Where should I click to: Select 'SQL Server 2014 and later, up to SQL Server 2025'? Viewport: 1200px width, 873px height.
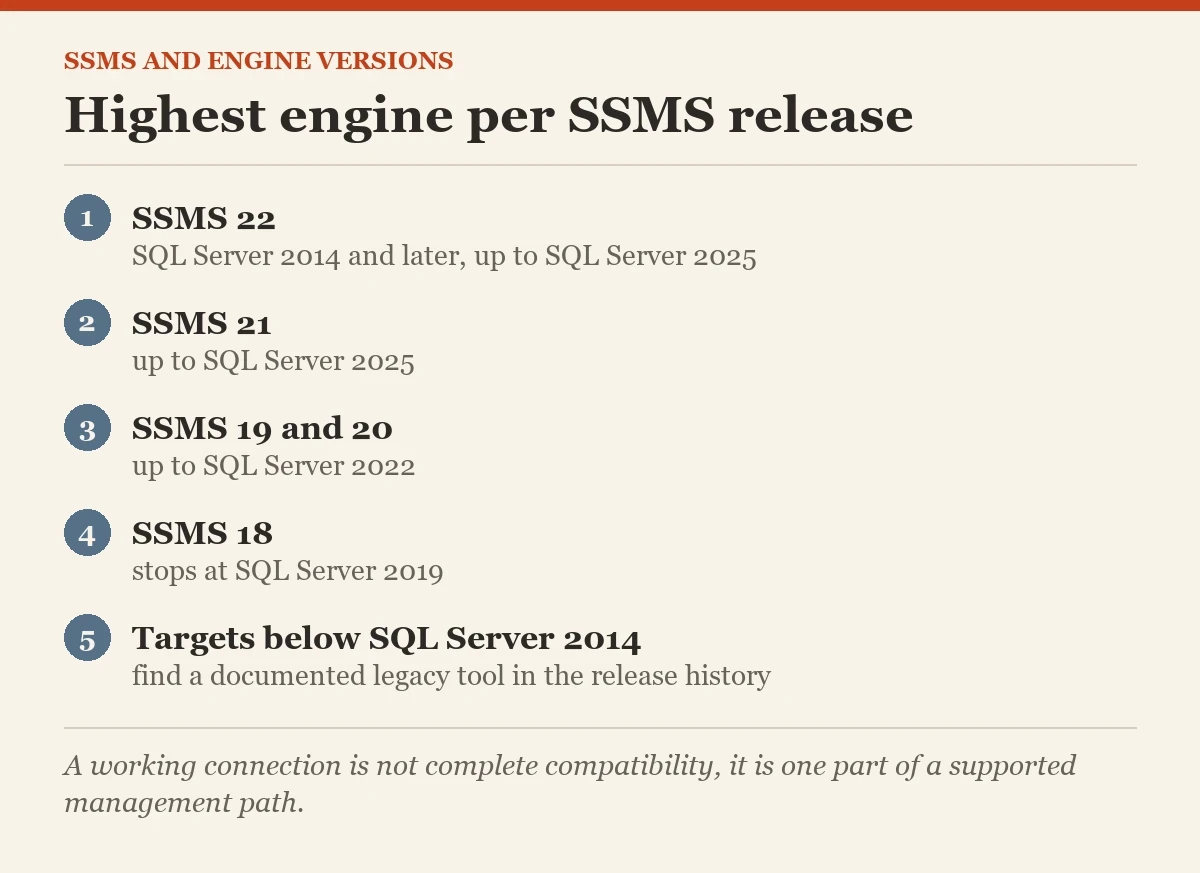[444, 257]
